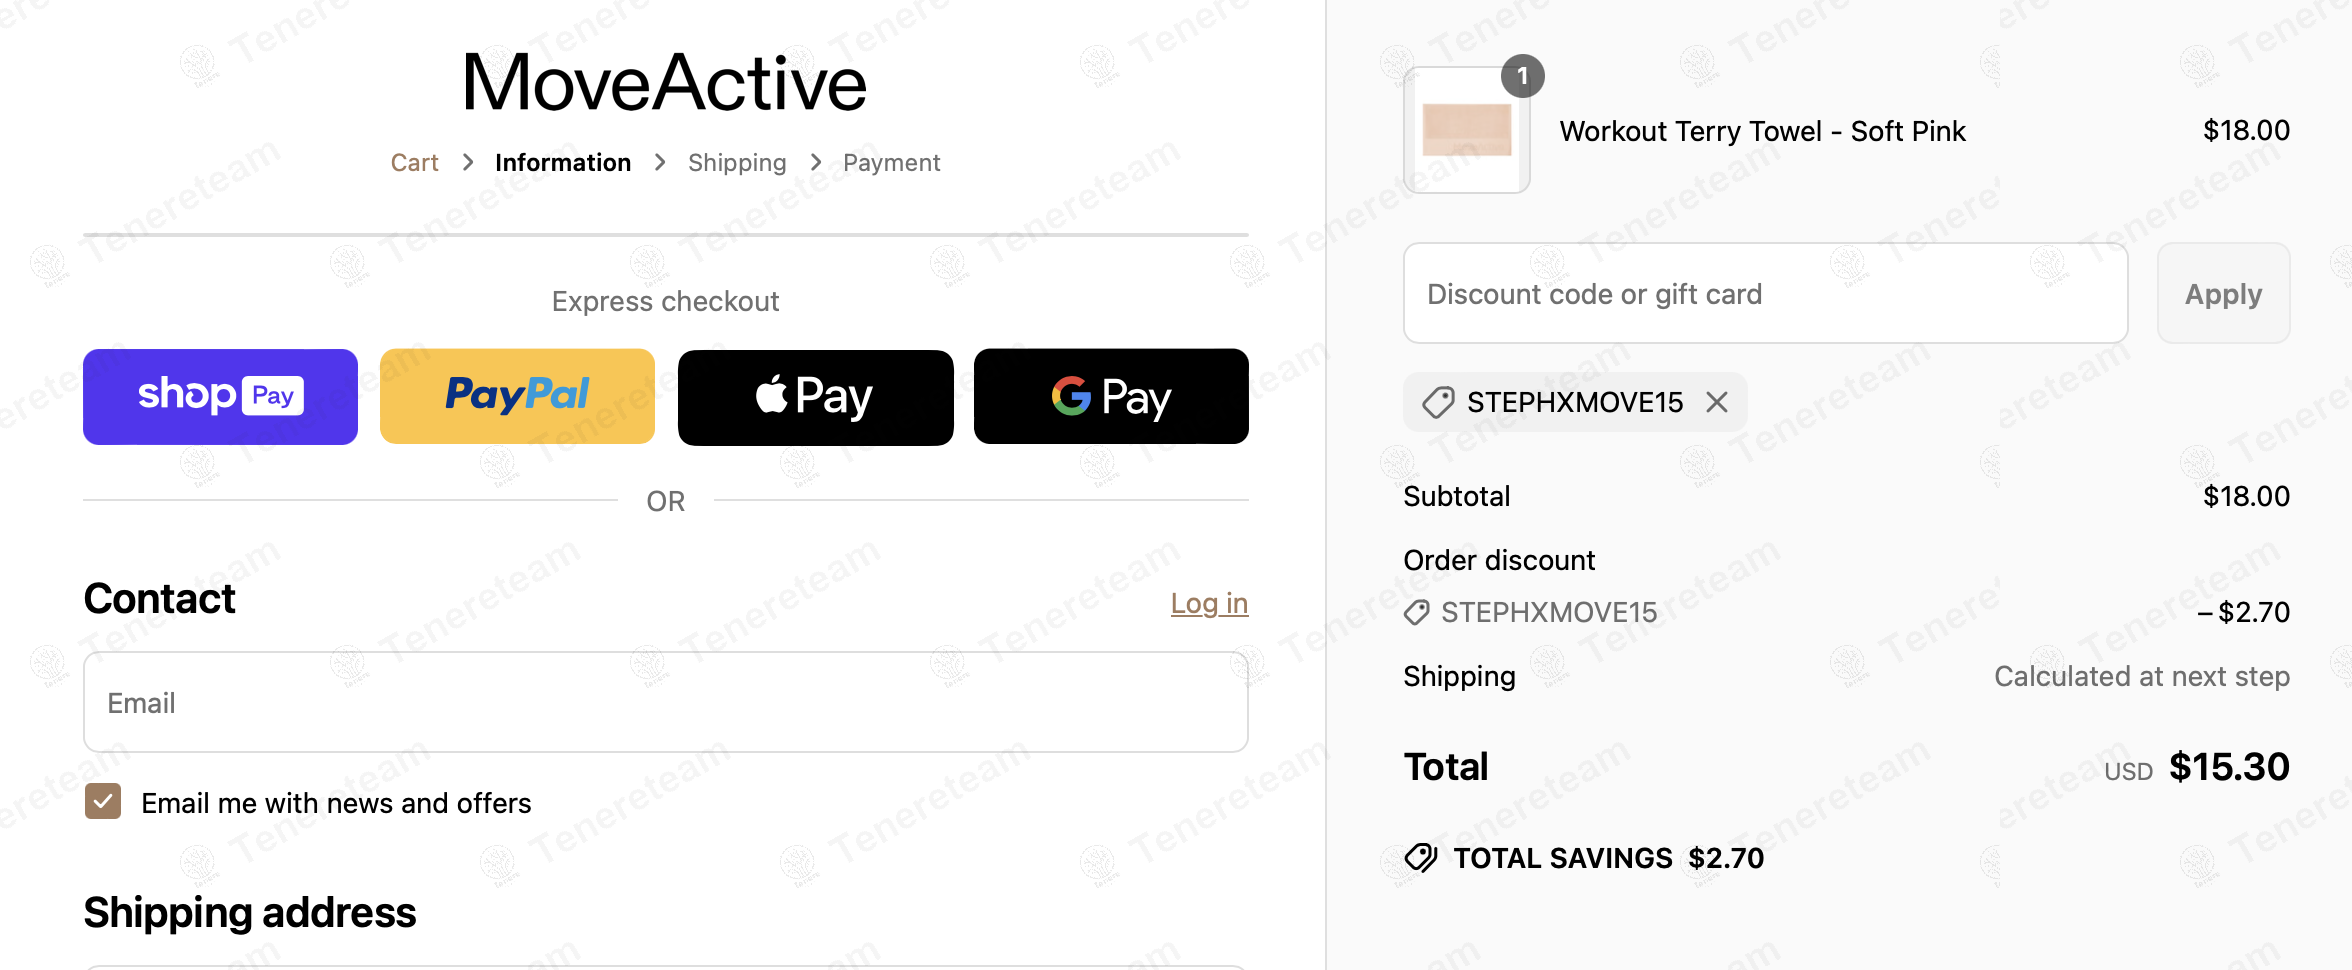Viewport: 2352px width, 970px height.
Task: Open the Workout Terry Towel thumbnail
Action: pos(1466,131)
